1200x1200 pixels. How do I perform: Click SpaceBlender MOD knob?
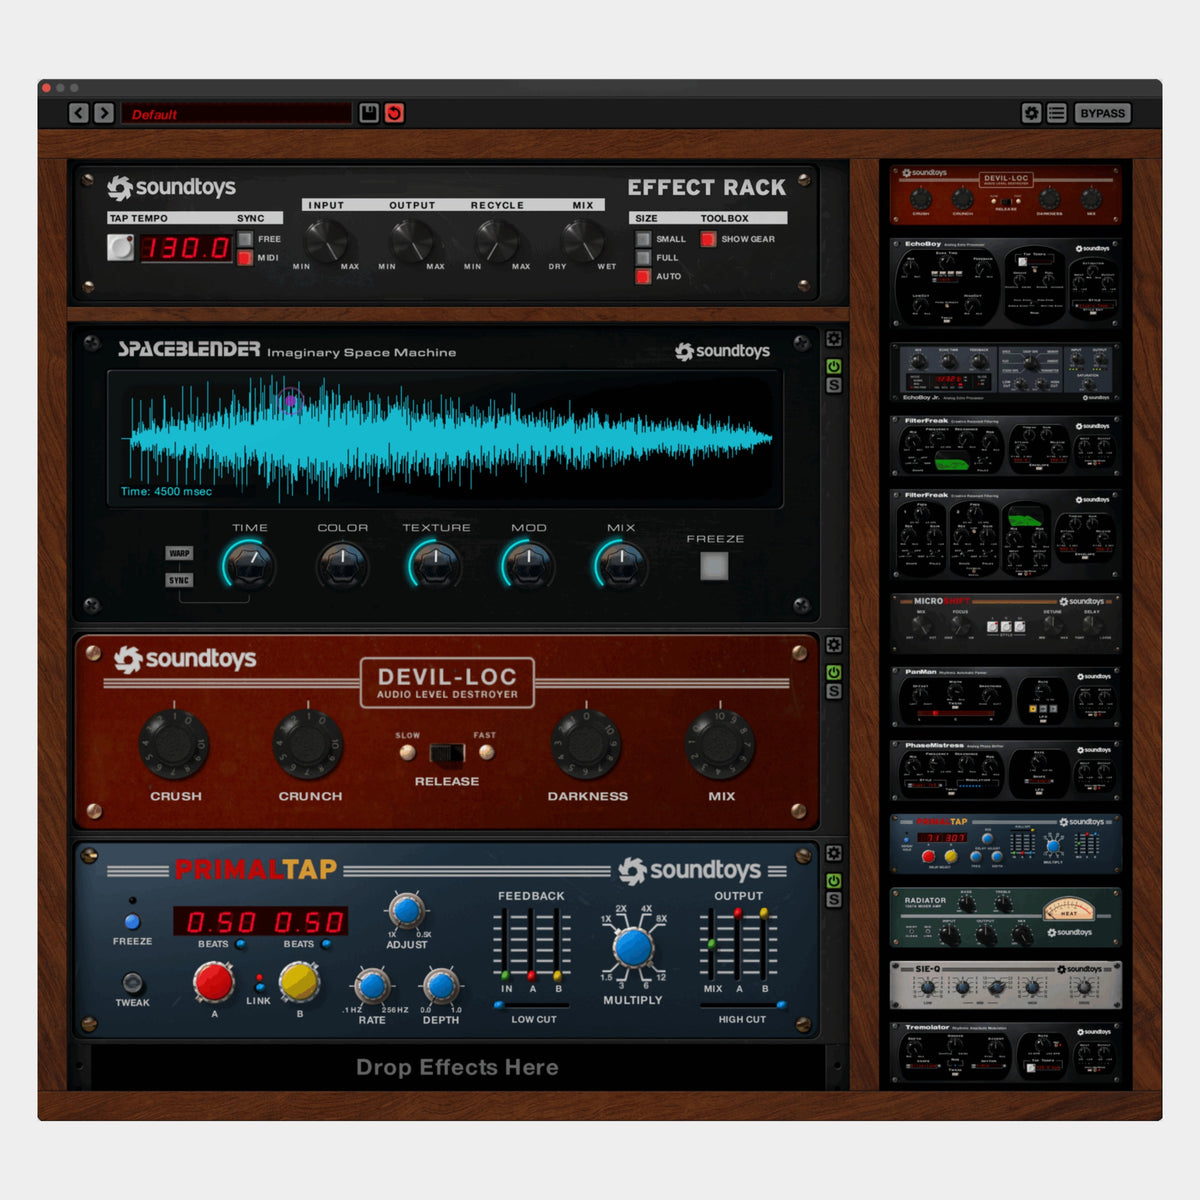(528, 566)
